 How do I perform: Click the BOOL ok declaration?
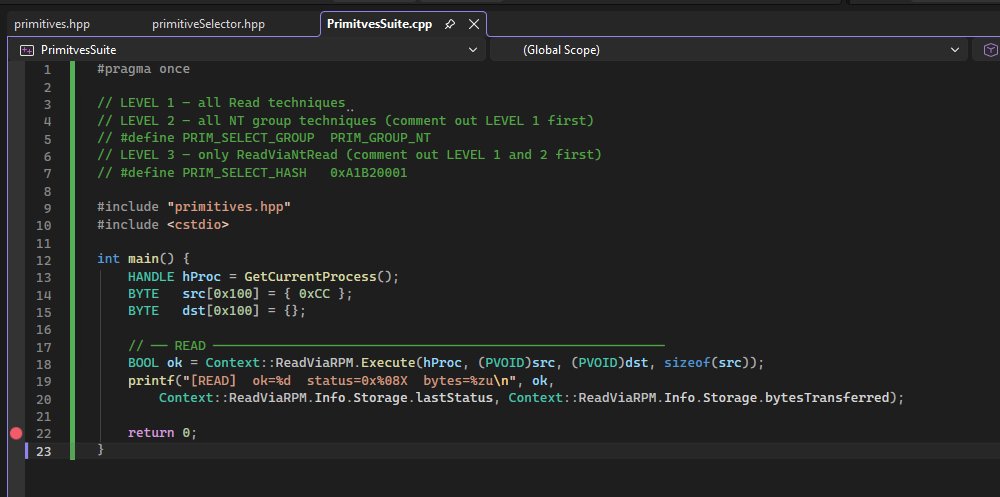tap(155, 363)
